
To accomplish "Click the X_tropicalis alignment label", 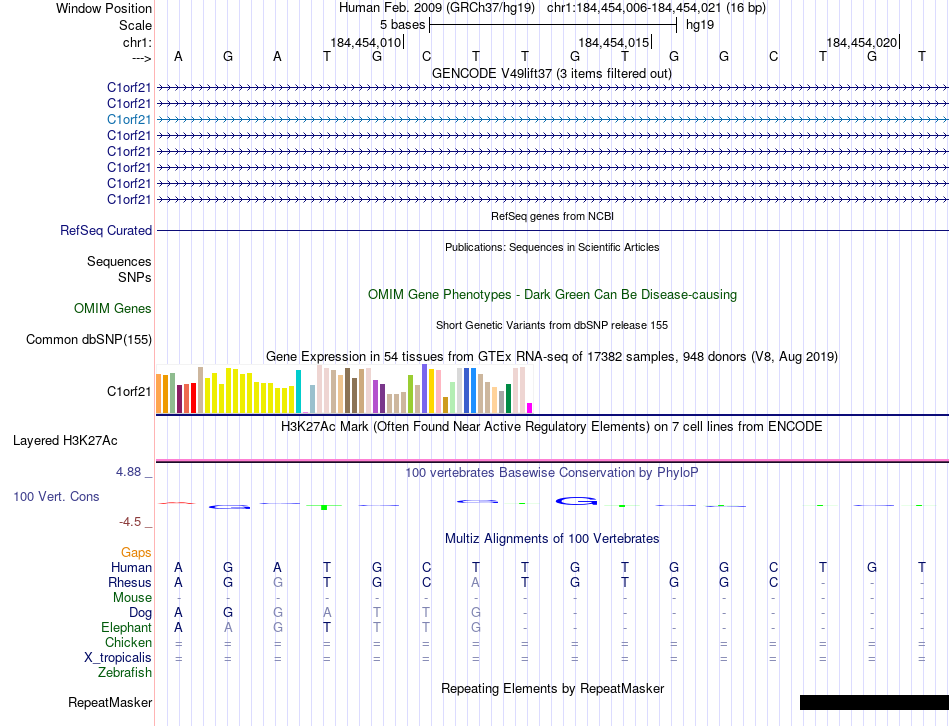I will [118, 658].
